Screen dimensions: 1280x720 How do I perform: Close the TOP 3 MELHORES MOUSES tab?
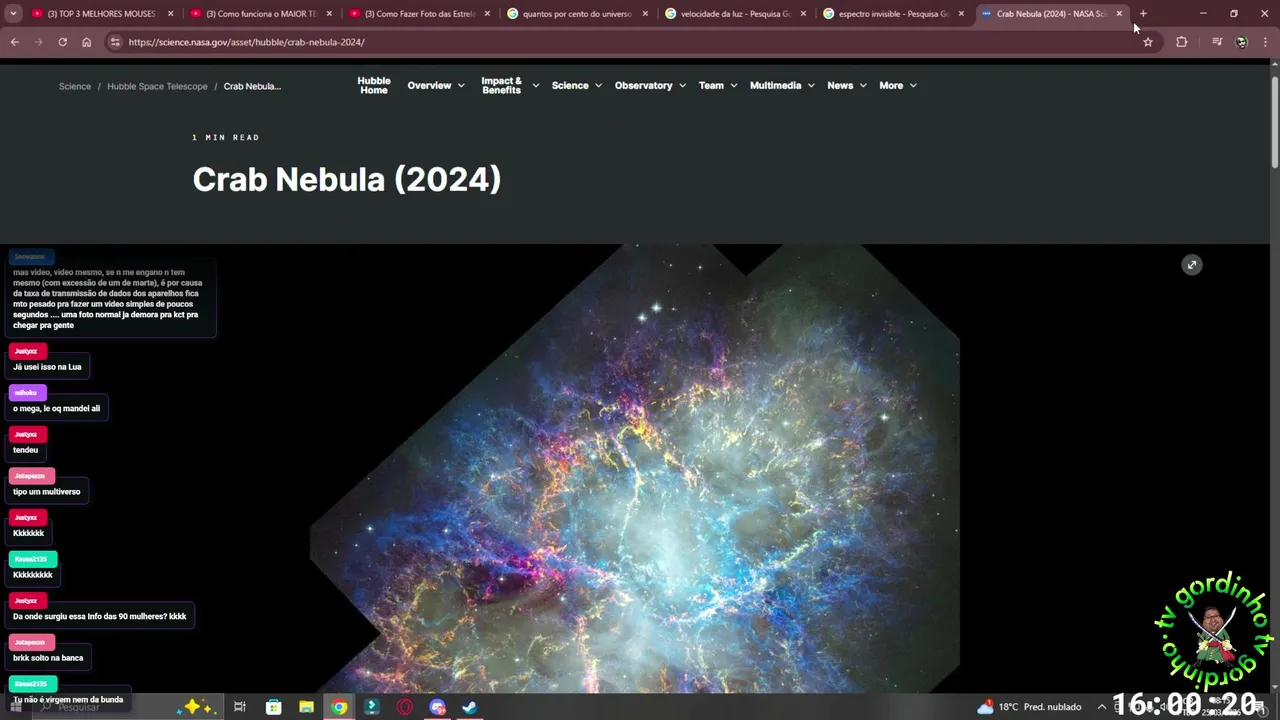[170, 14]
